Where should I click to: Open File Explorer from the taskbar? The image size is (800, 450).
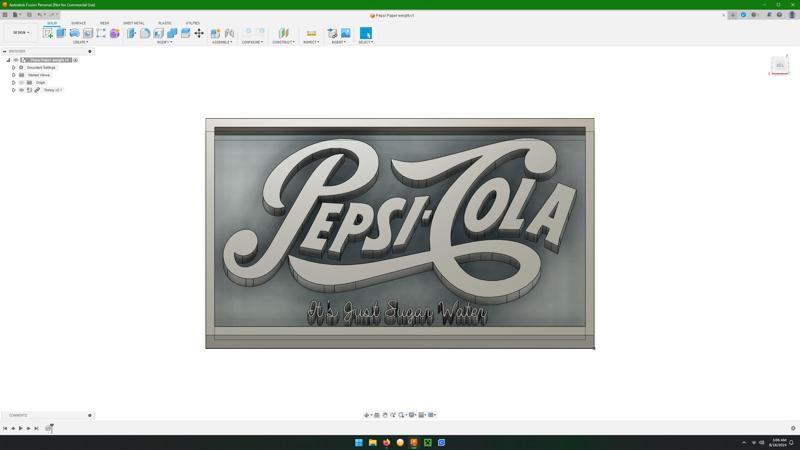[372, 442]
